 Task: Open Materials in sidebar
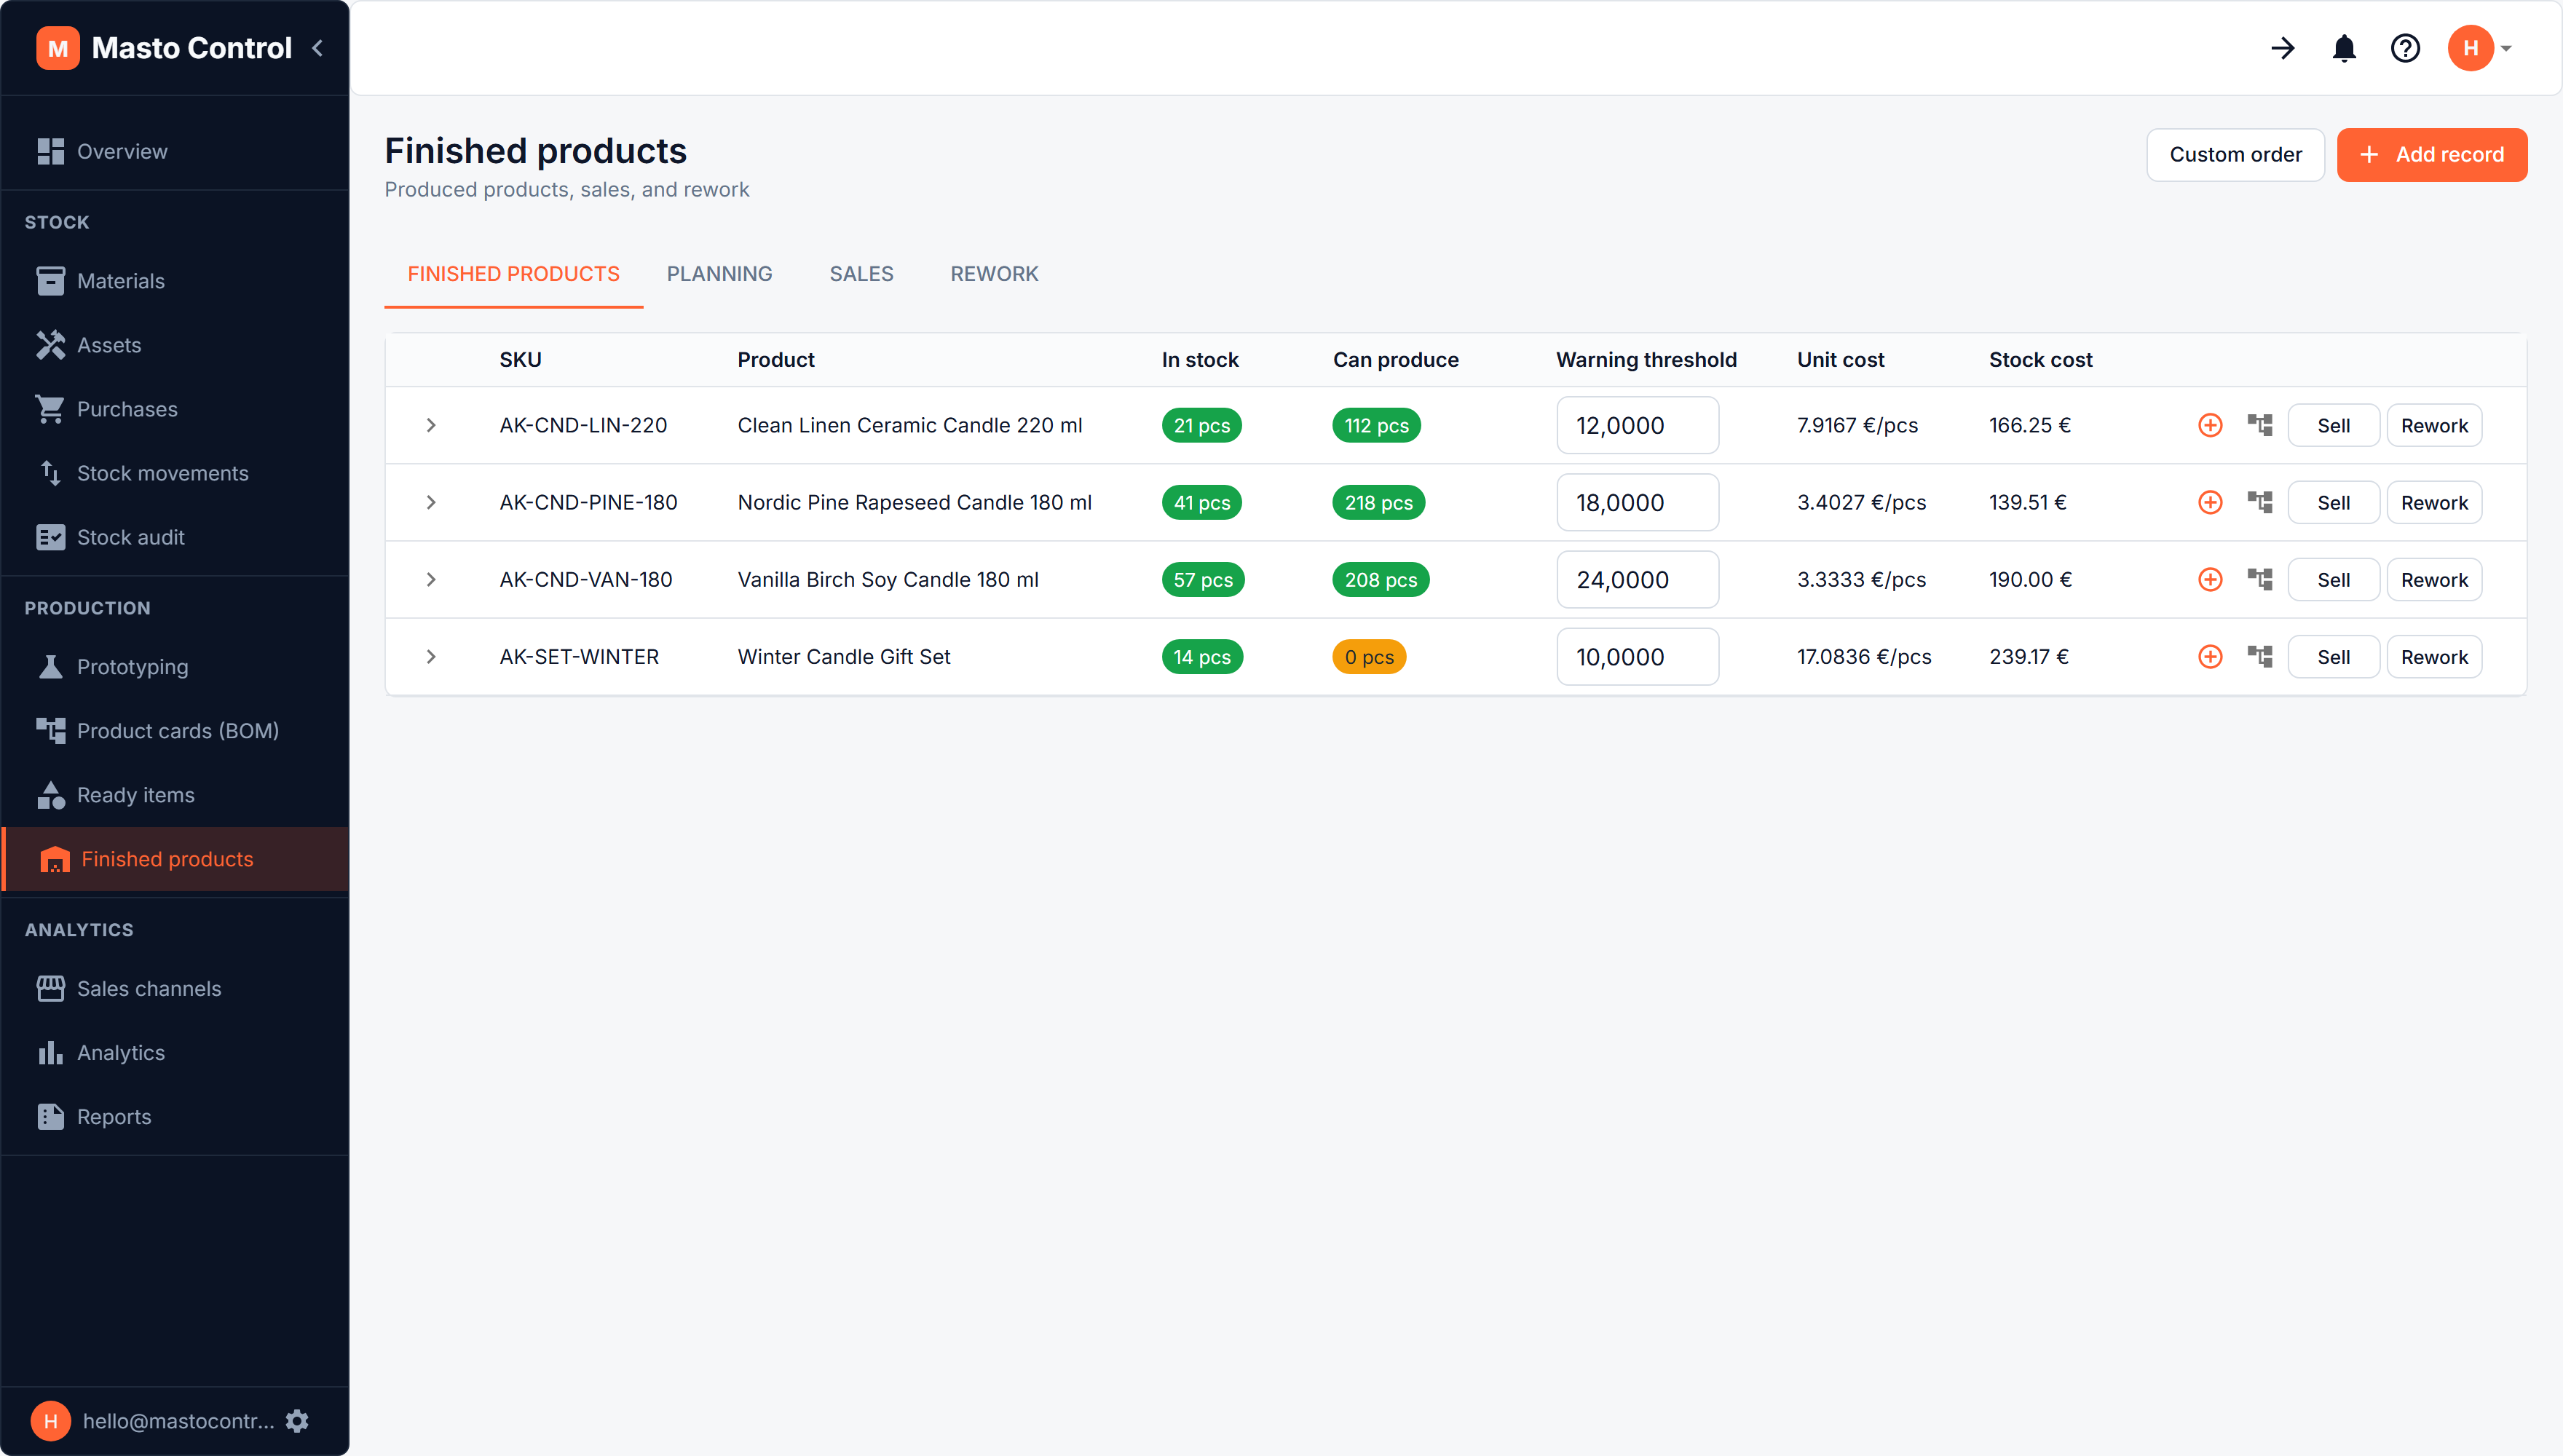coord(175,281)
